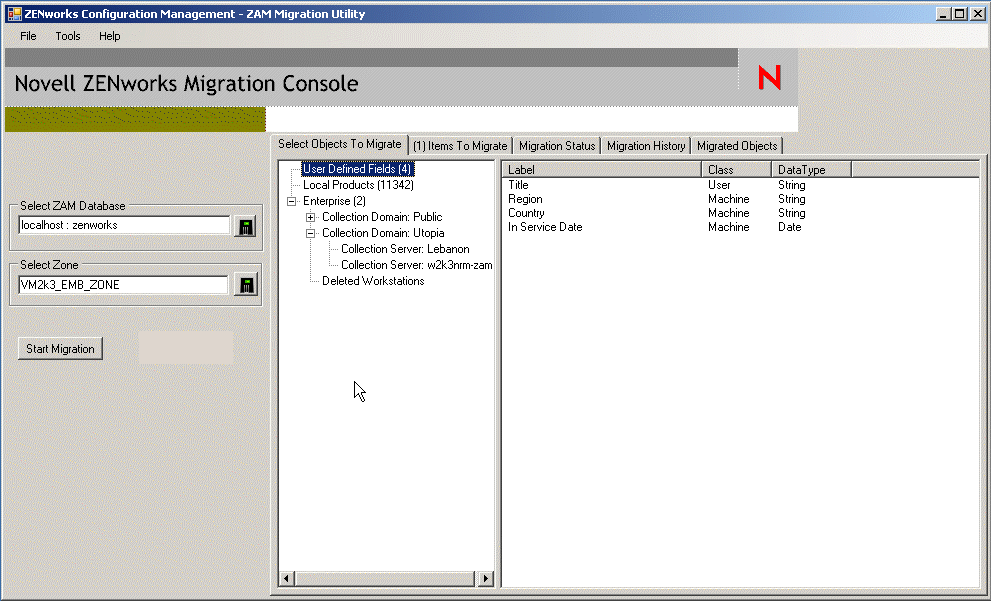Show the Migrated Objects tab
The image size is (991, 601).
pos(736,146)
